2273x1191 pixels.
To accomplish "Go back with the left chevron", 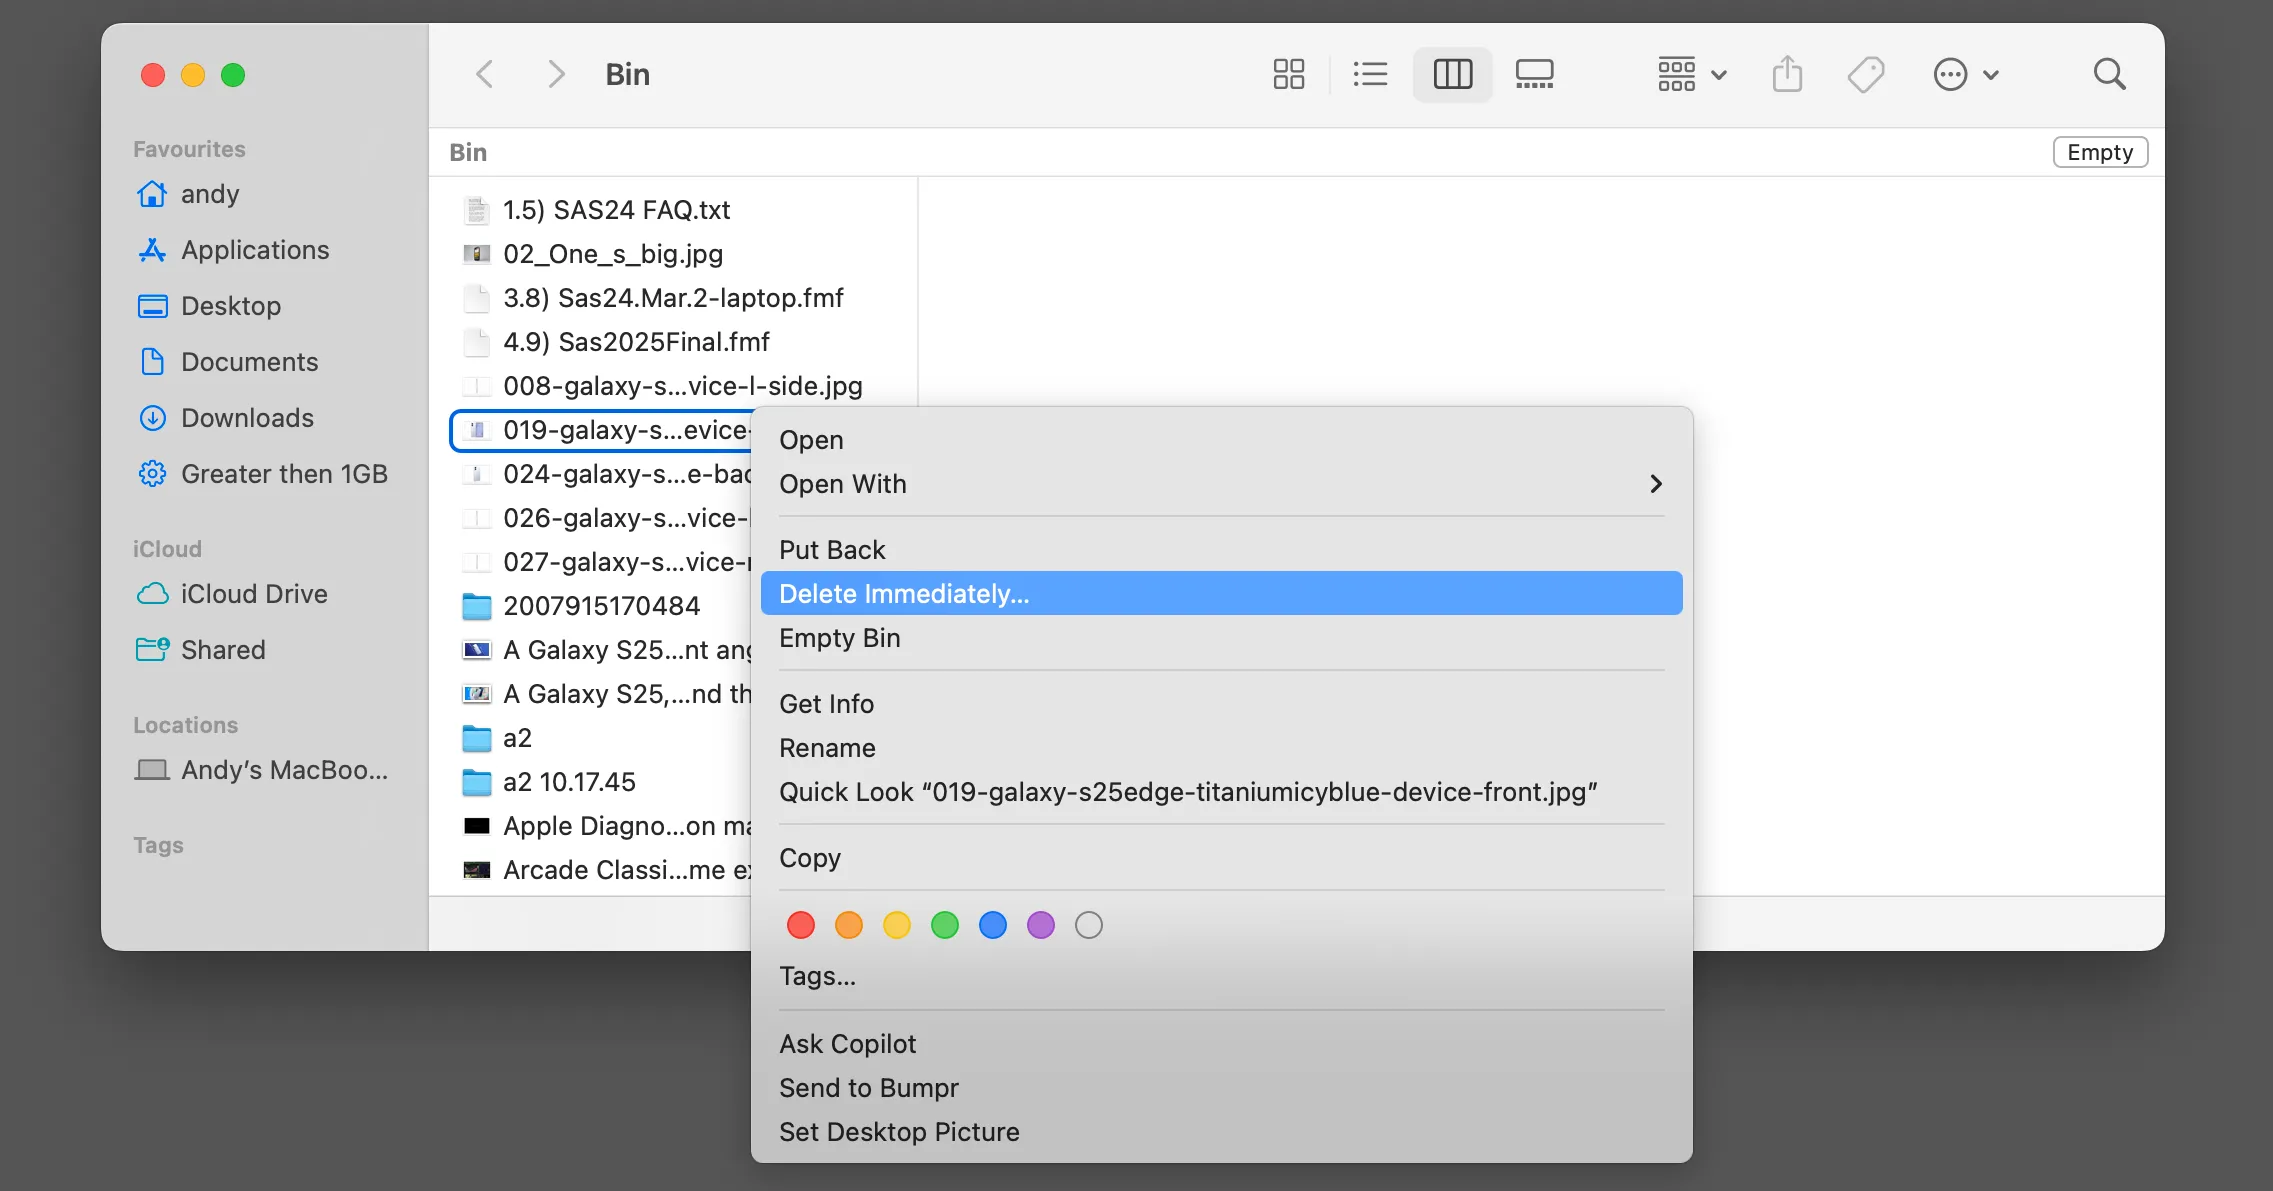I will point(485,74).
